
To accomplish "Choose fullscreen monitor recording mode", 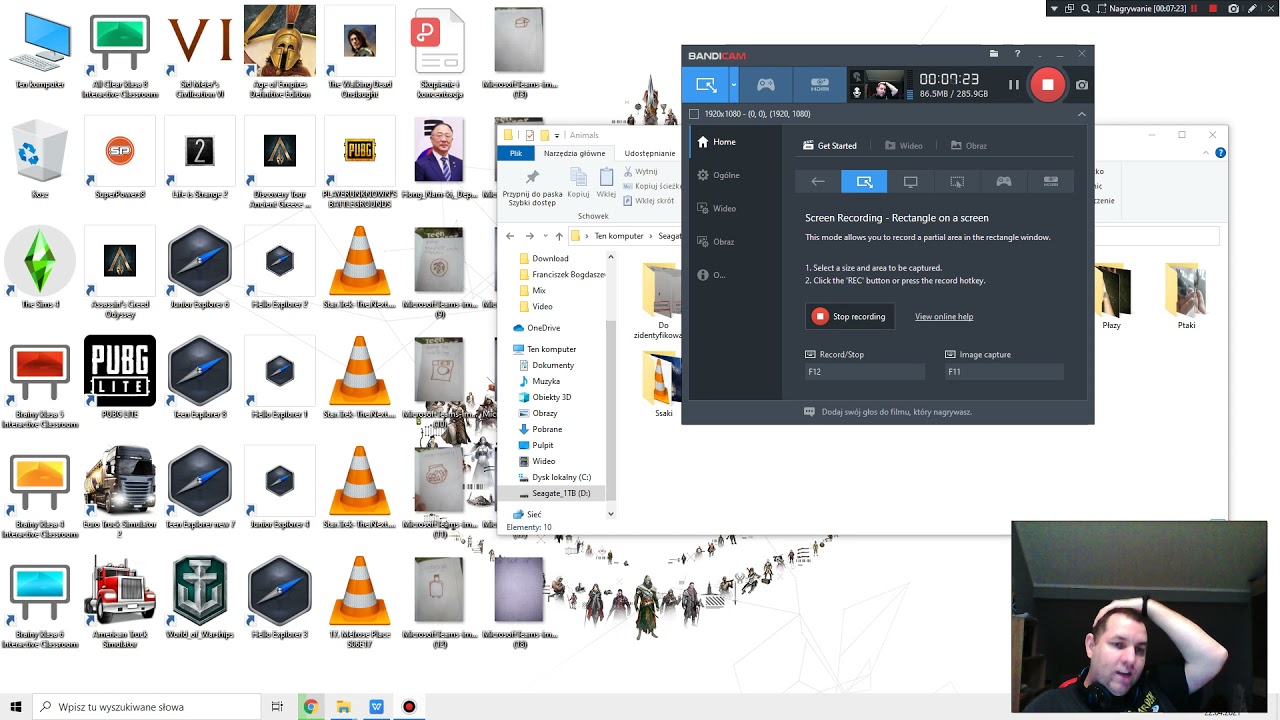I will point(910,181).
